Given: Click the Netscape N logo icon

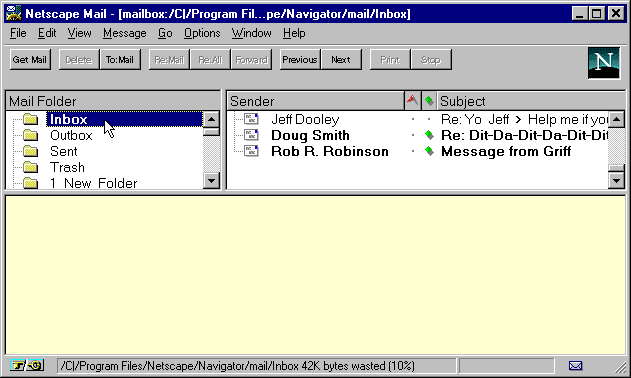Looking at the screenshot, I should coord(604,63).
